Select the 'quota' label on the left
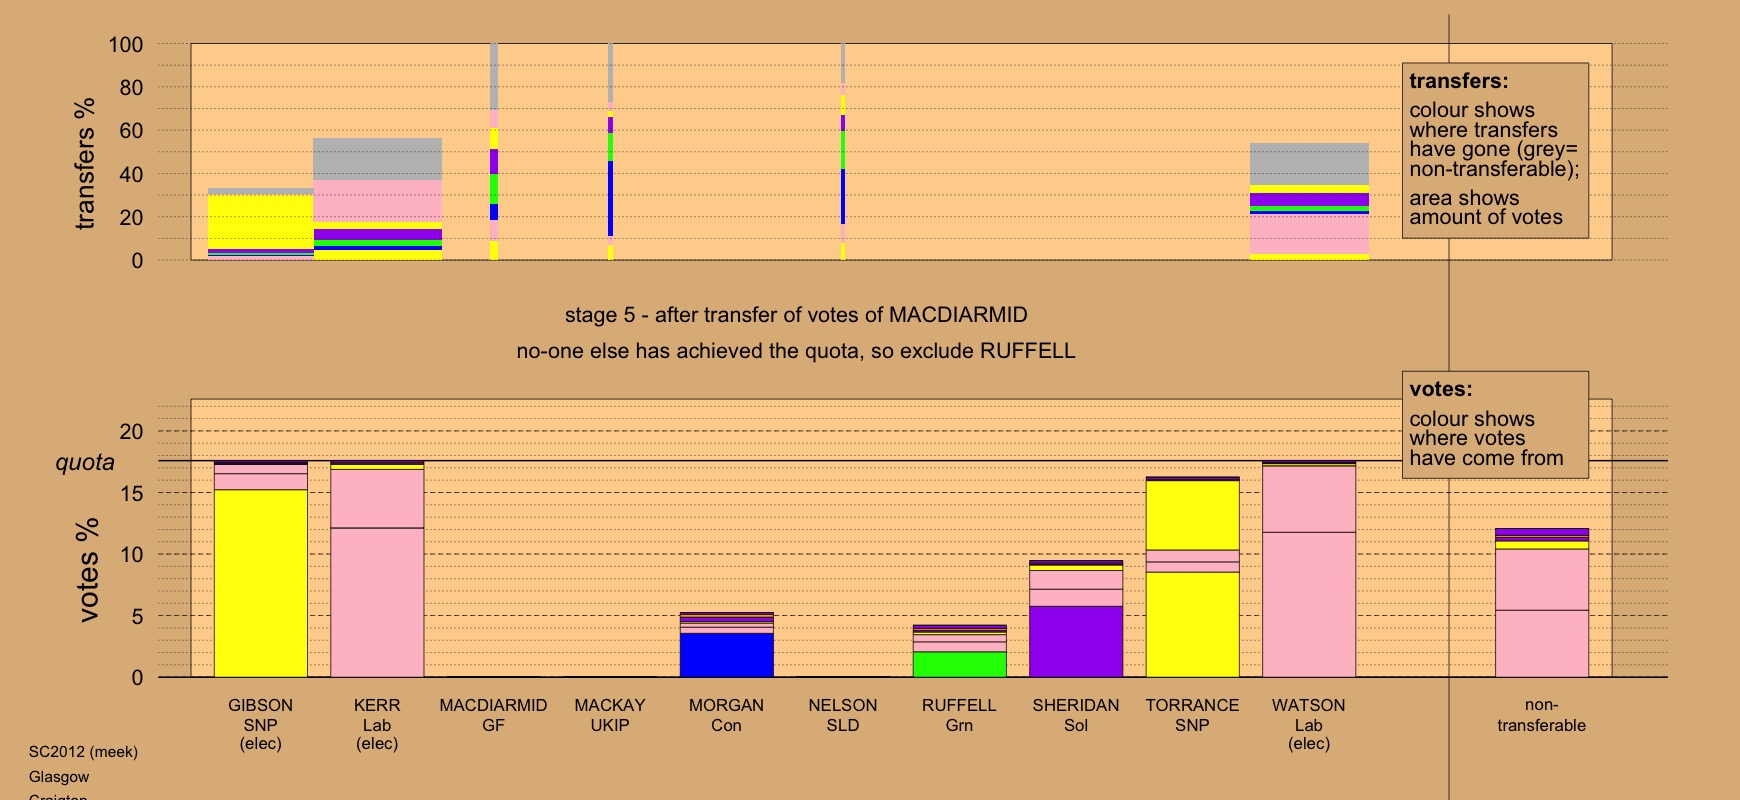The image size is (1740, 800). 85,463
